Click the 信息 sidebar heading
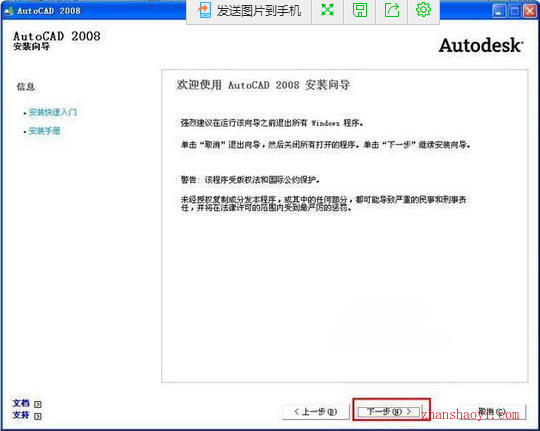 click(26, 86)
